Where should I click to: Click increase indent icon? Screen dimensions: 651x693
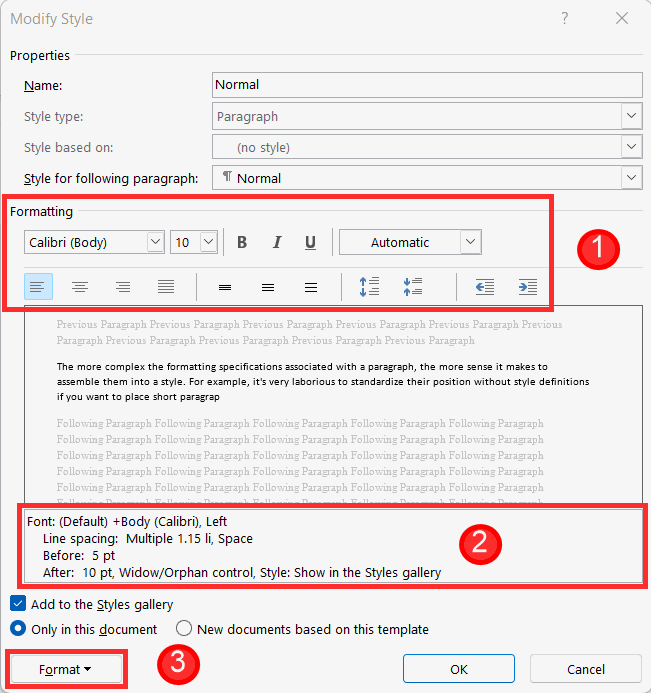tap(528, 287)
